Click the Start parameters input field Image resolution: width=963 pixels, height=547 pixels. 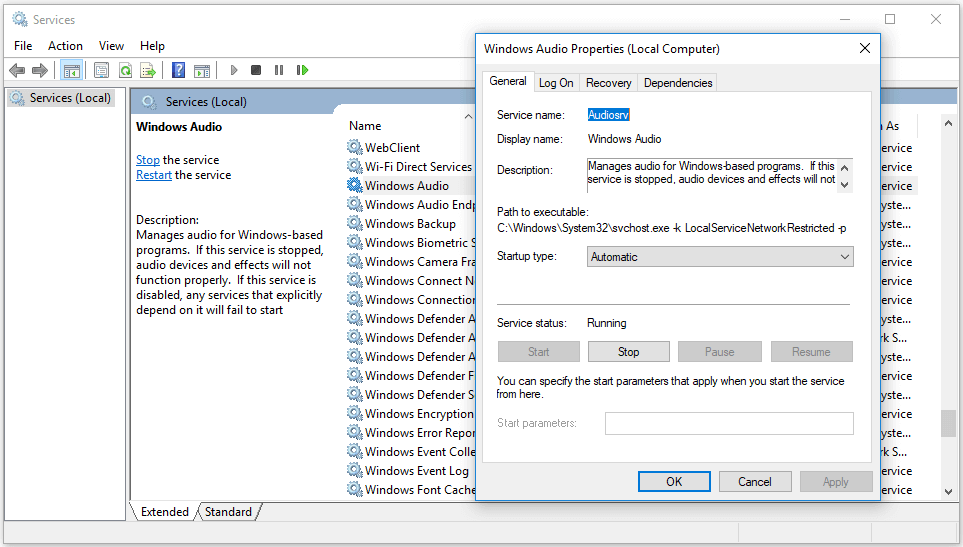(x=729, y=423)
